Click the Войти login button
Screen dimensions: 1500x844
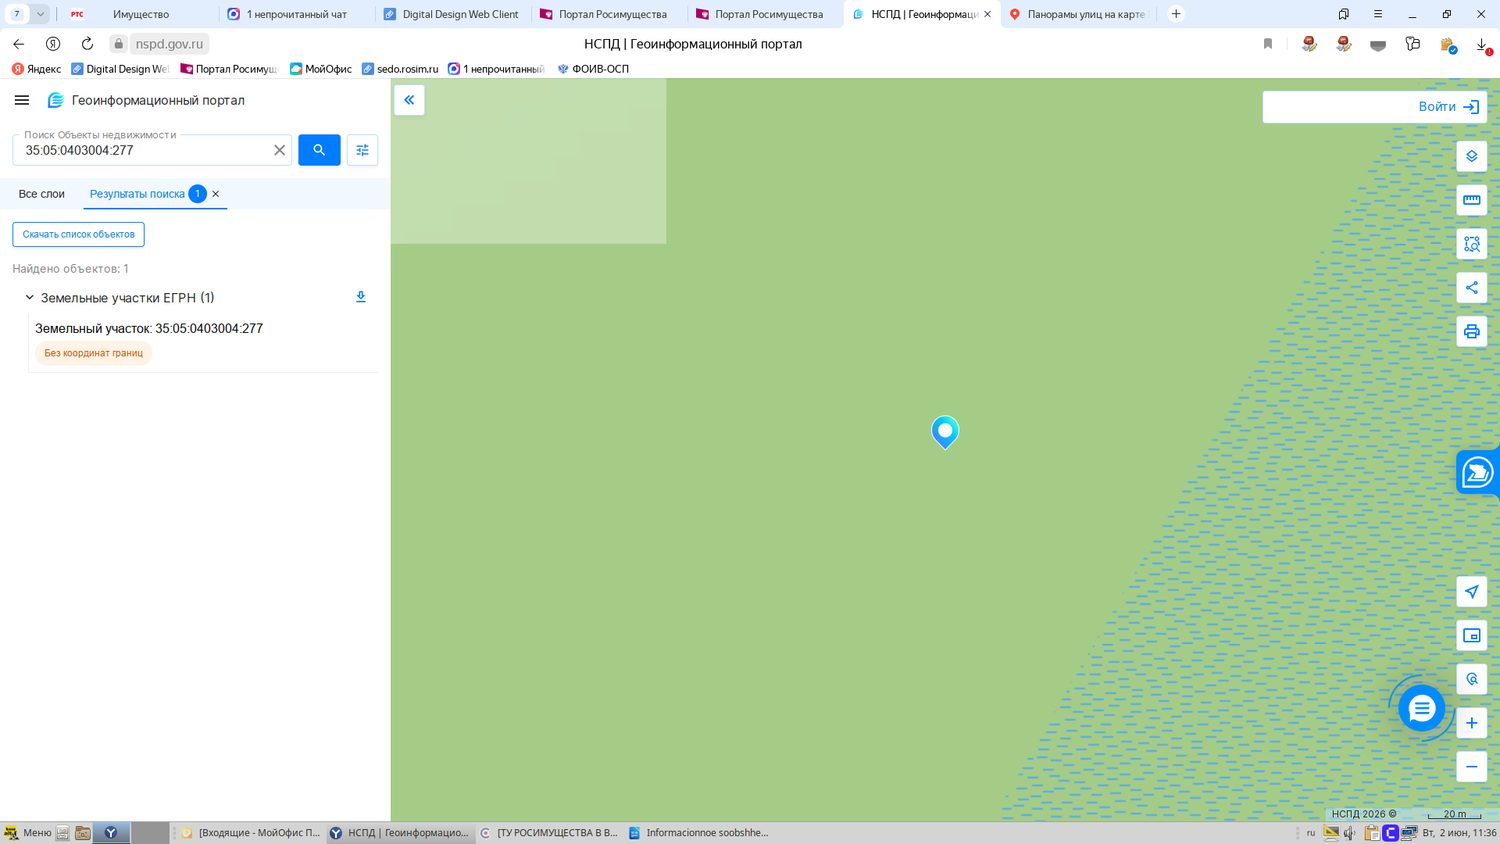click(x=1449, y=107)
